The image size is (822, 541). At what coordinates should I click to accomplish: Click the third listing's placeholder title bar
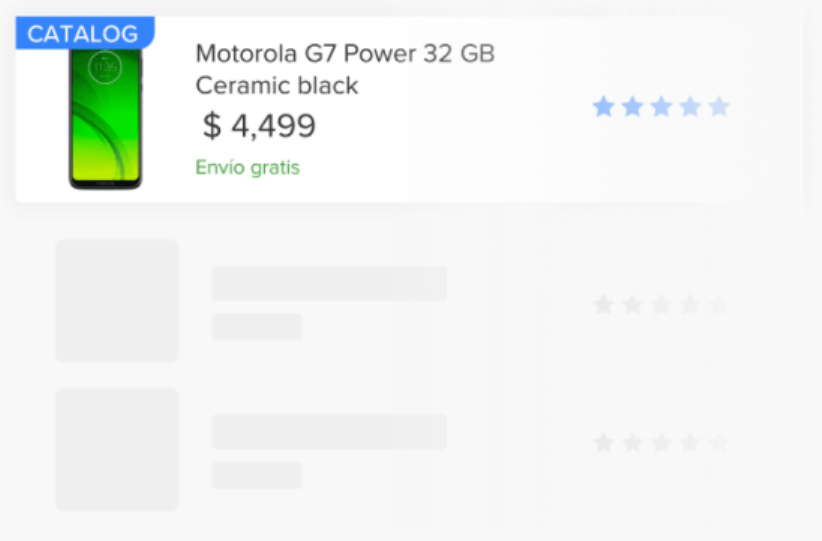pyautogui.click(x=329, y=432)
